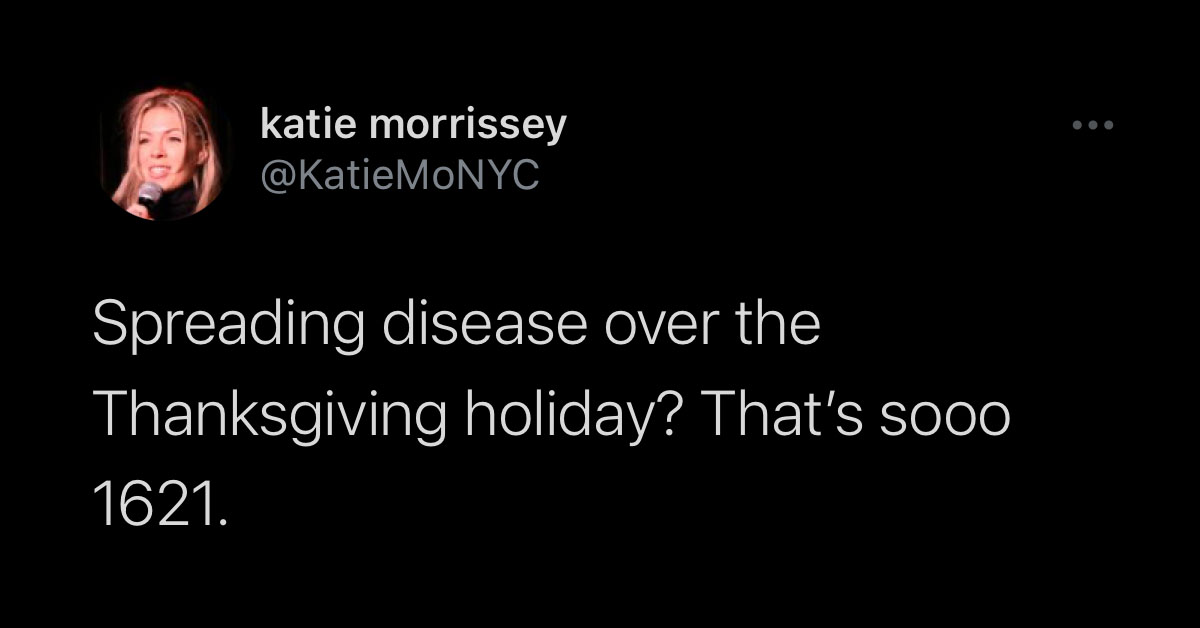Open the katie morrissey display name link
This screenshot has width=1200, height=628.
tap(413, 125)
